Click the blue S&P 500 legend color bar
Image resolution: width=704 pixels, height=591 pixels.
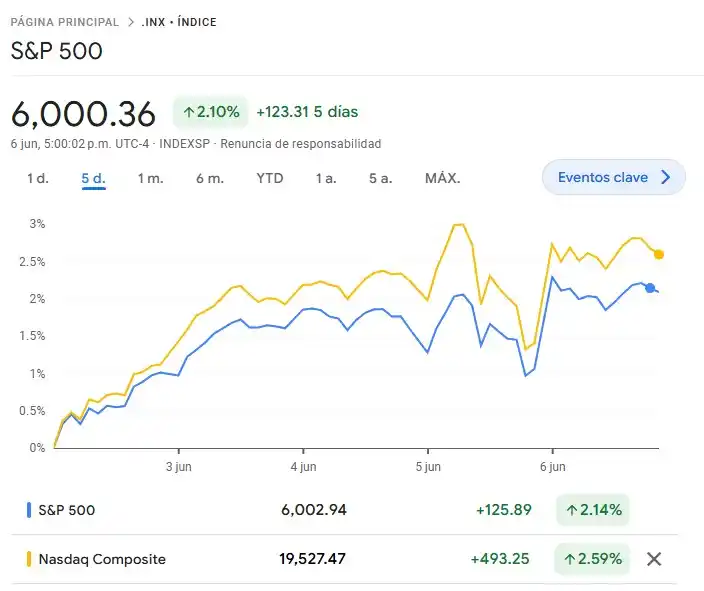pos(29,510)
